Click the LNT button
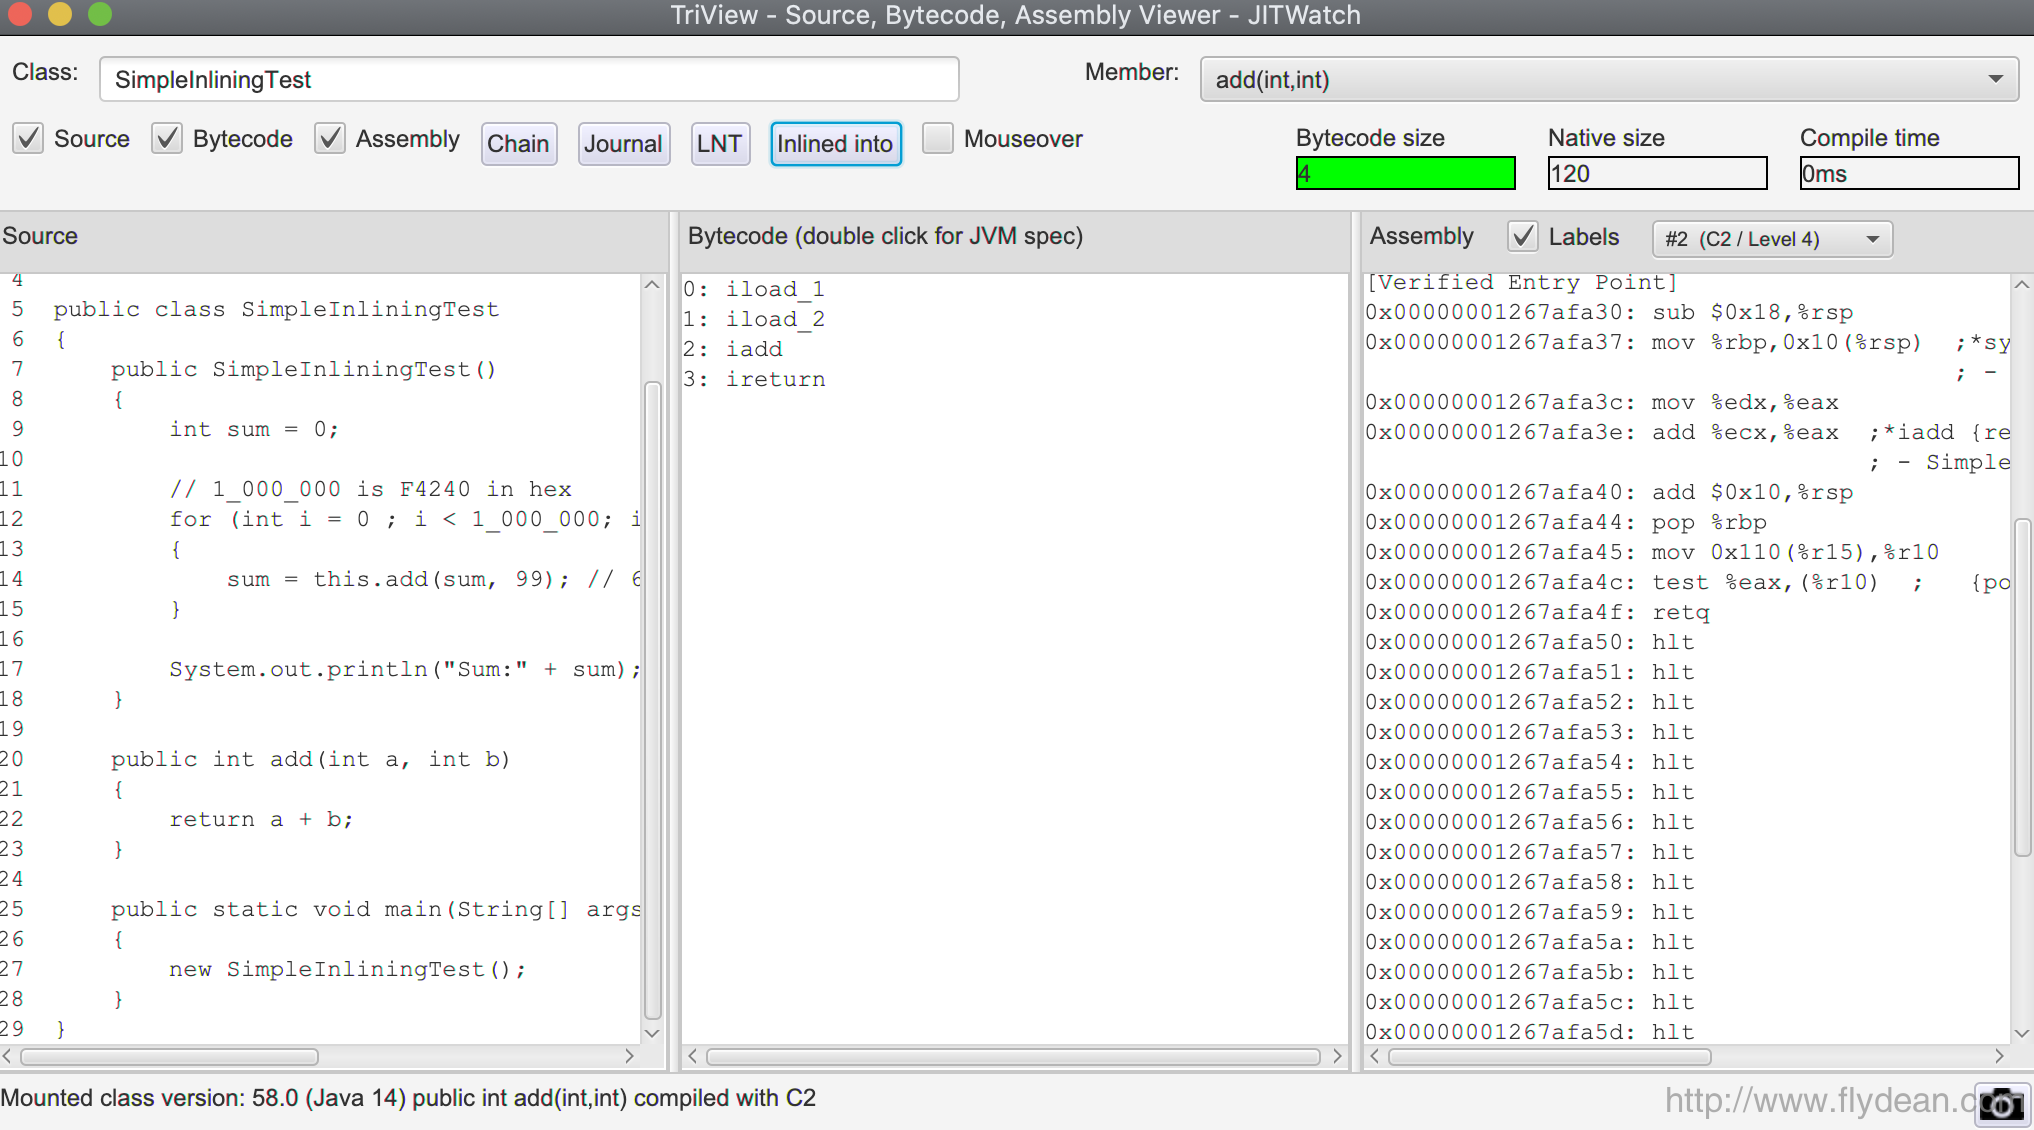 719,144
